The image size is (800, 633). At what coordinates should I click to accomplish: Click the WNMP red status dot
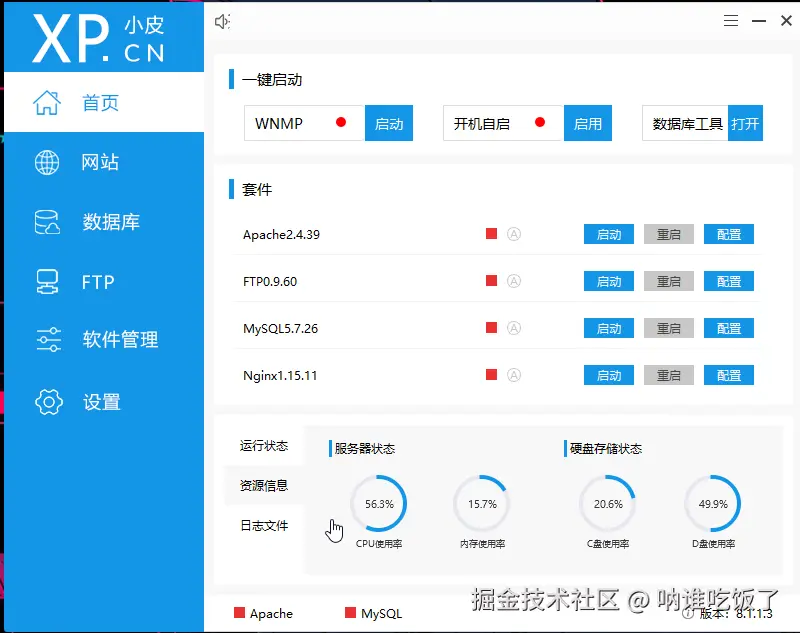(341, 122)
